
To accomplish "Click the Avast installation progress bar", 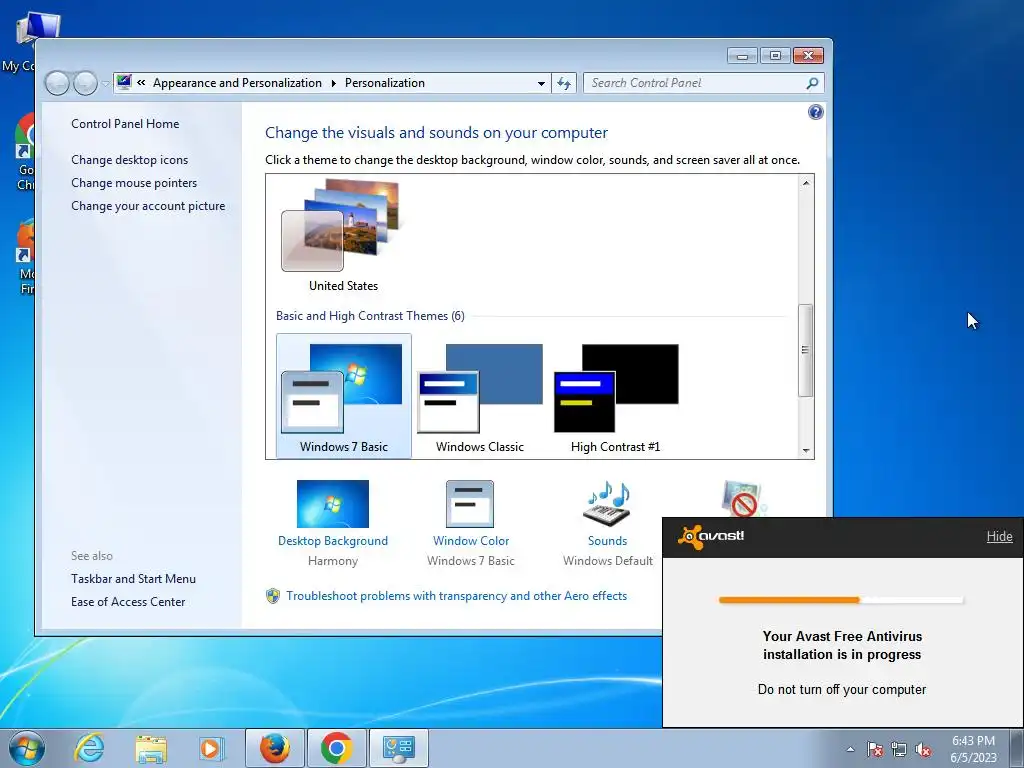I will click(x=841, y=600).
